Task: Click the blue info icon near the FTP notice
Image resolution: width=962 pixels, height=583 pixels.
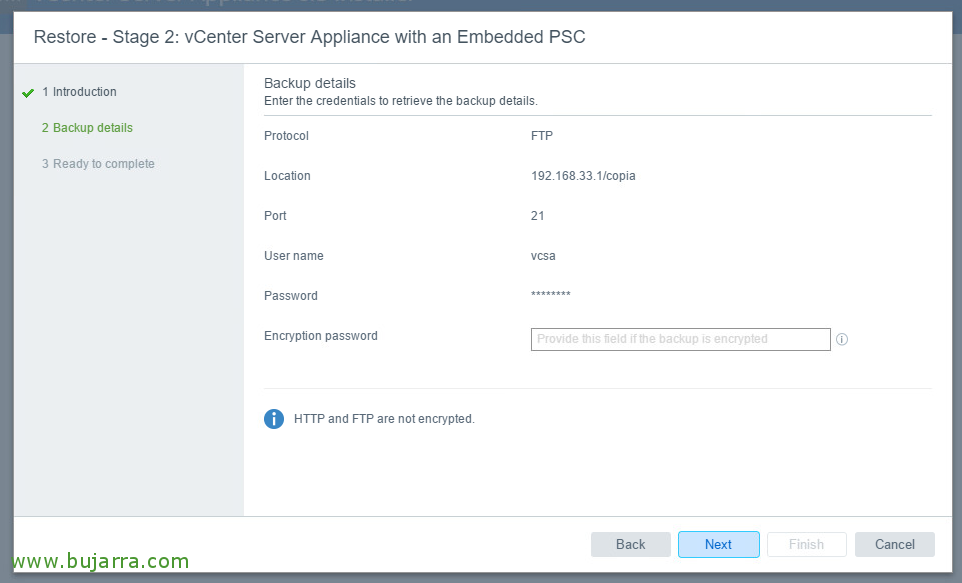Action: [274, 419]
